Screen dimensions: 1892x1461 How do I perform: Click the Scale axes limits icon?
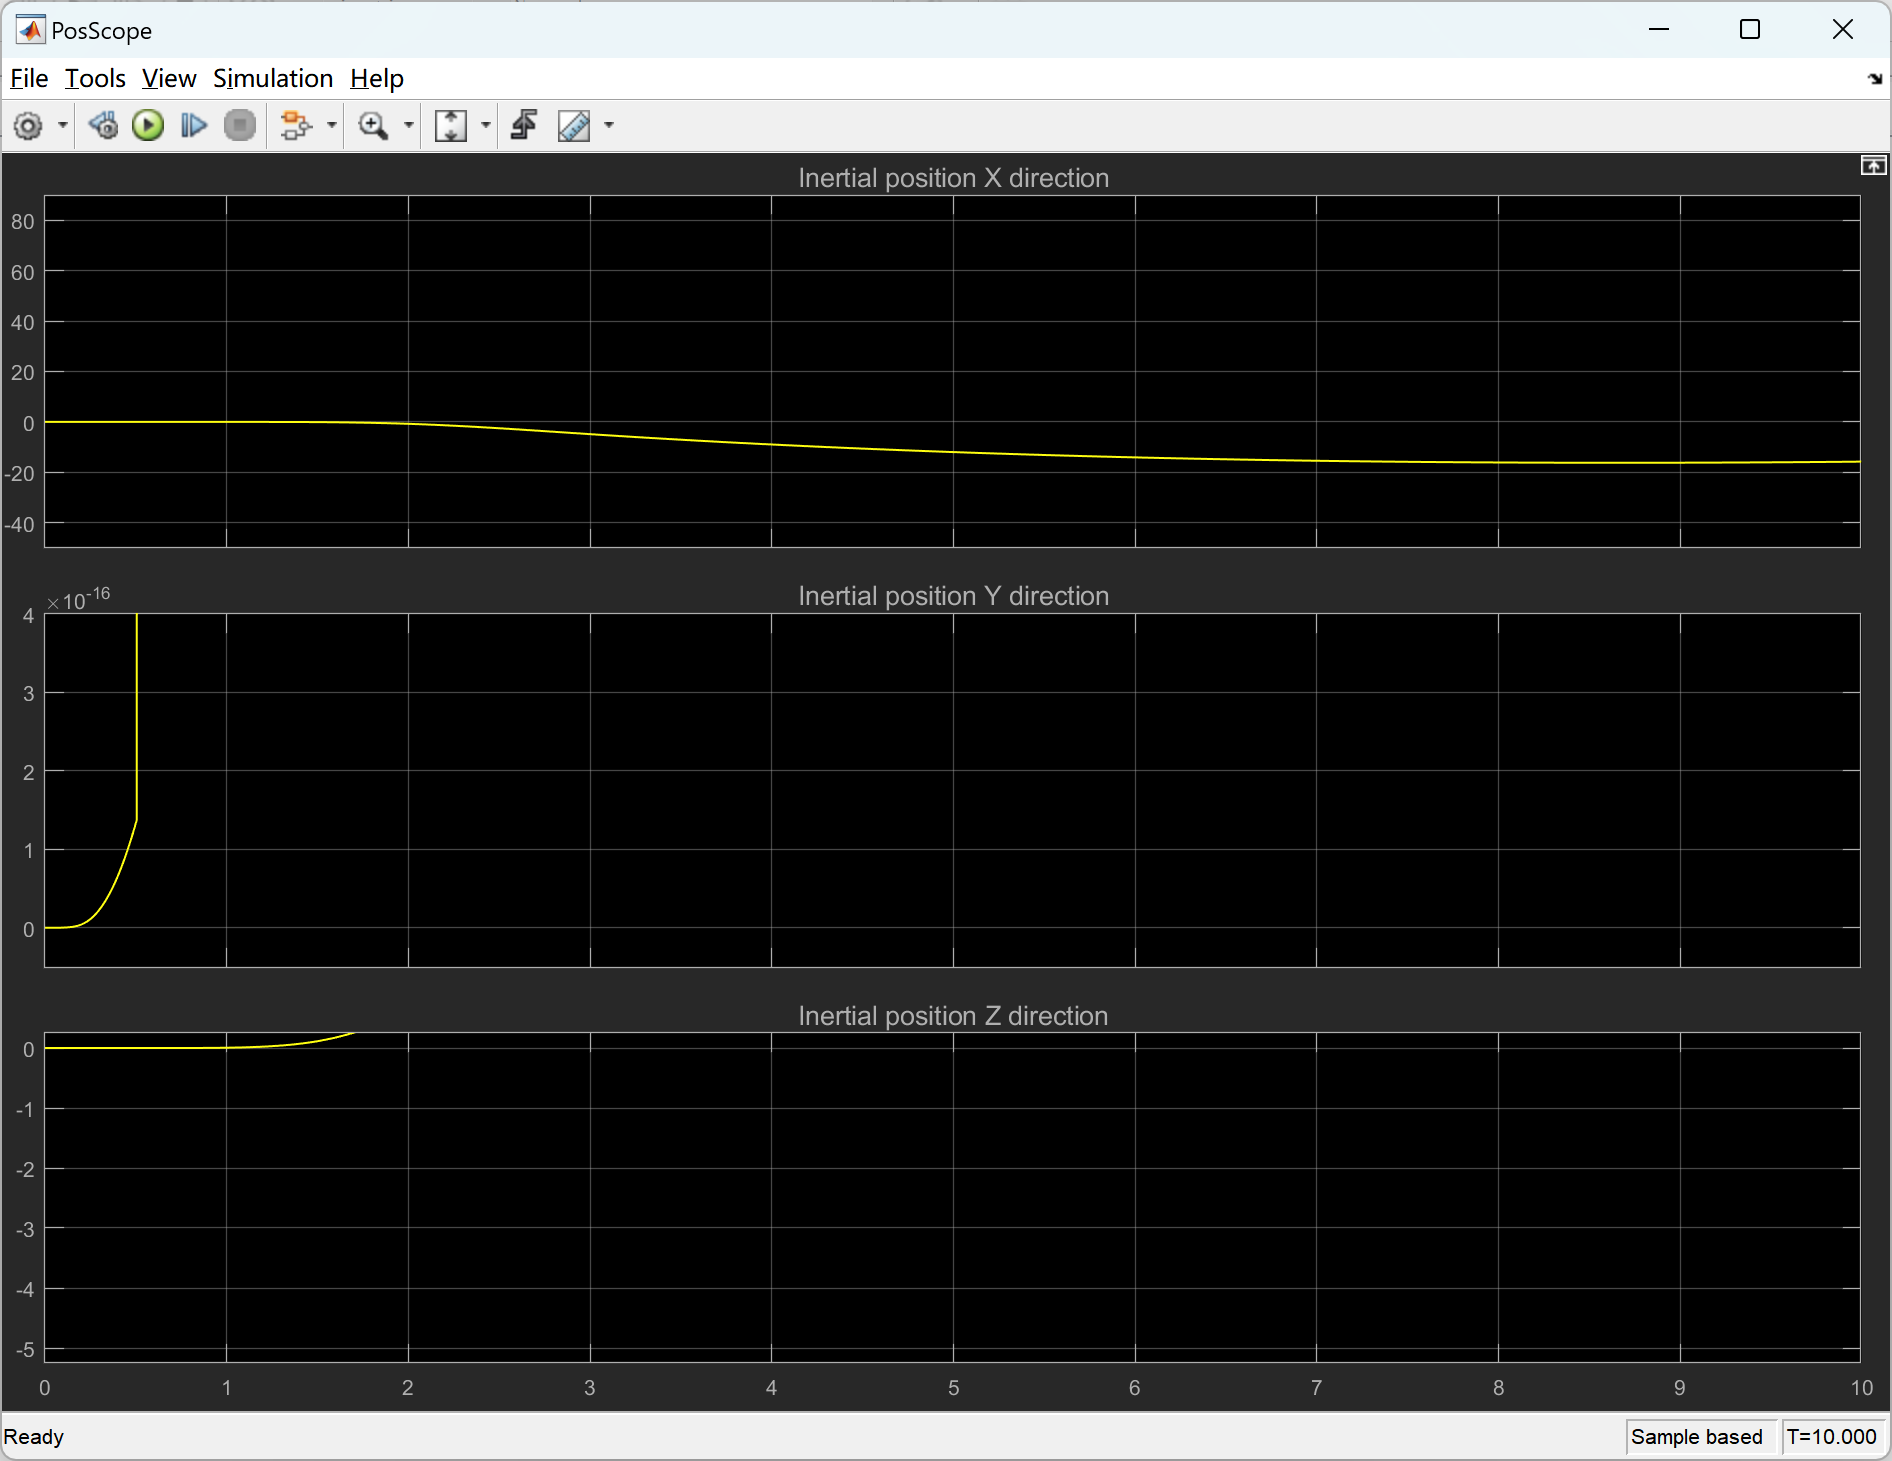(451, 126)
